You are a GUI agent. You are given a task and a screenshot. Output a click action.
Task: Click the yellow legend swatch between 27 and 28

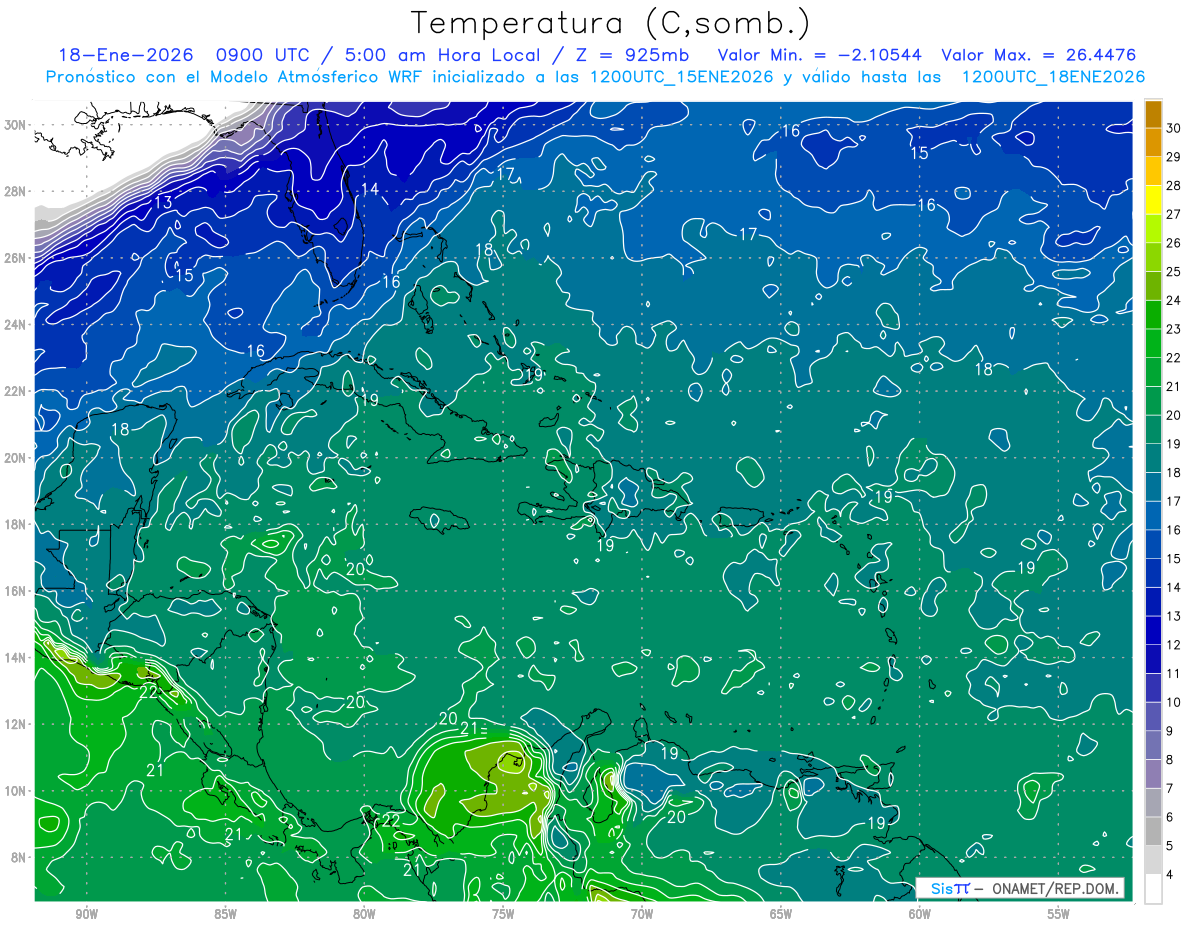click(x=1154, y=199)
